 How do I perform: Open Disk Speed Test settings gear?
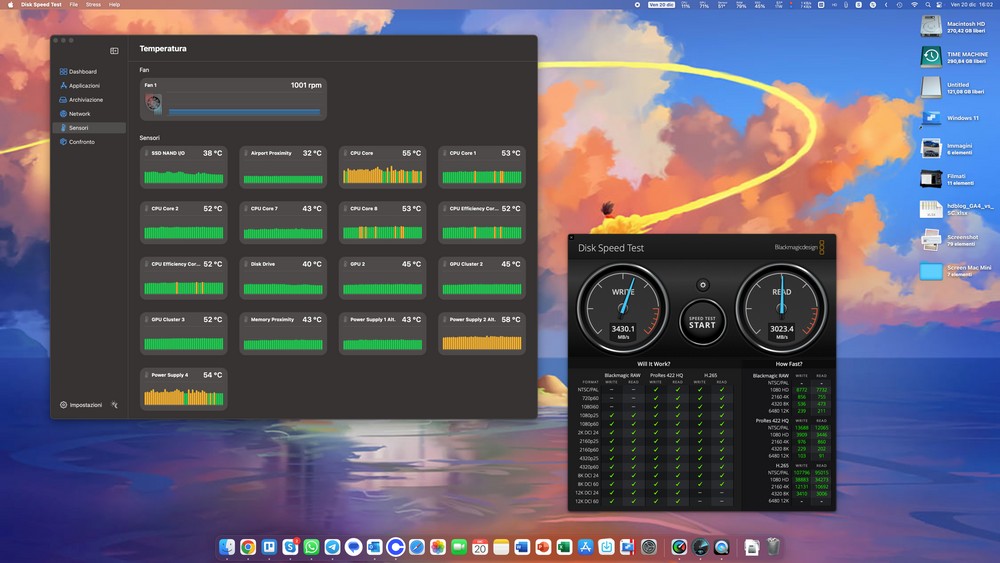(702, 285)
